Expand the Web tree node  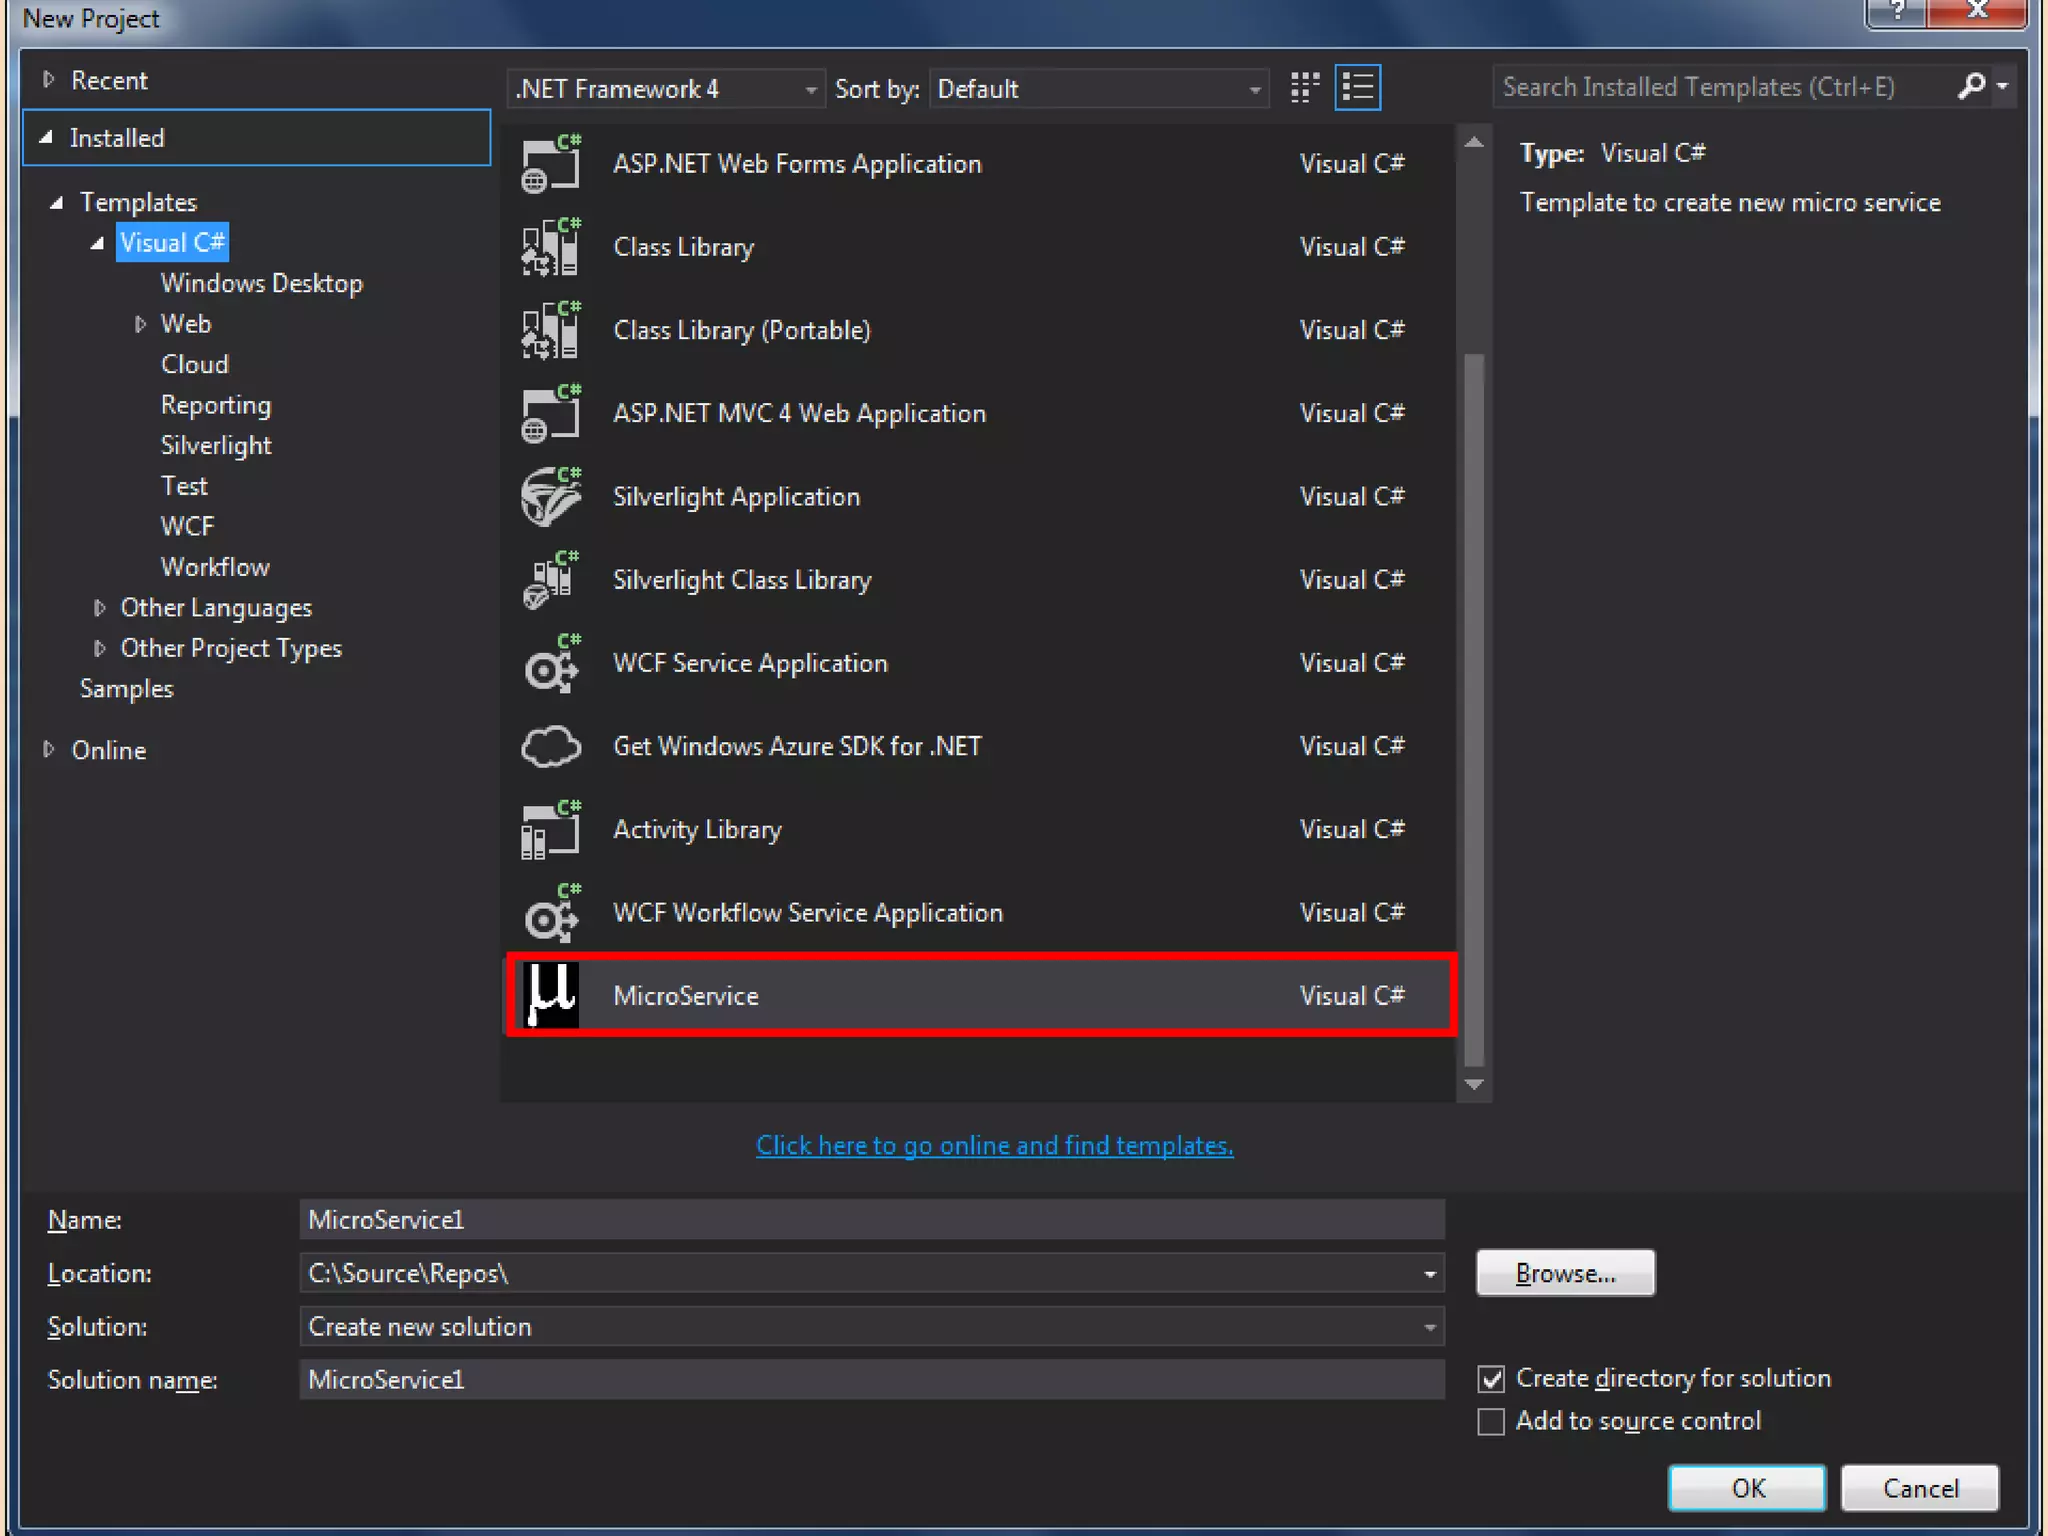tap(141, 324)
